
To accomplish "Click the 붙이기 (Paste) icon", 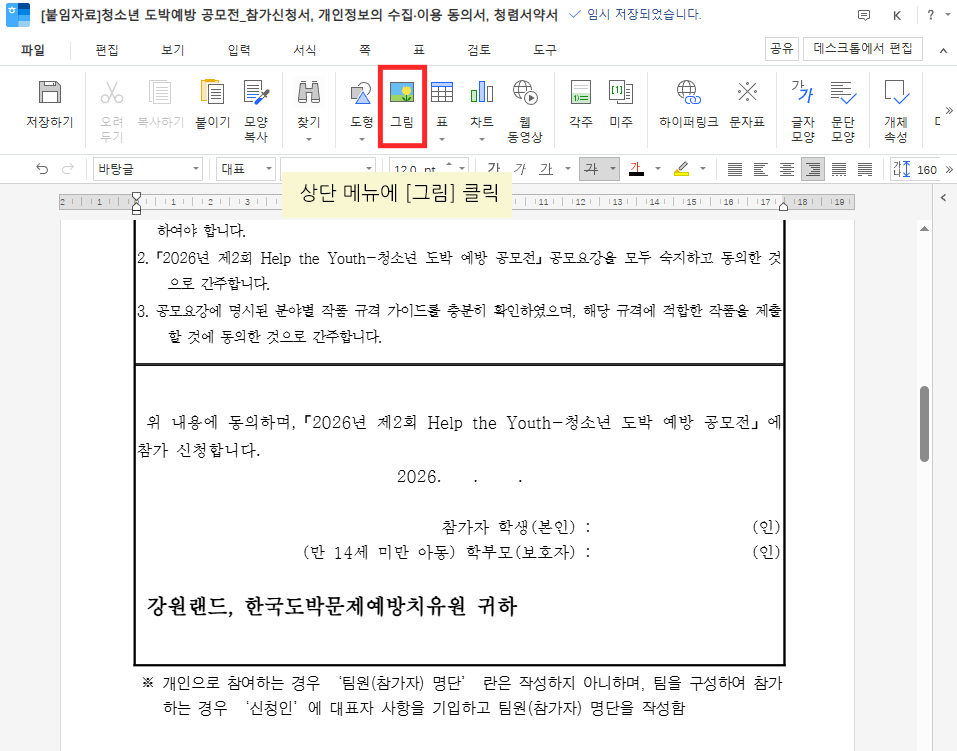I will [x=212, y=103].
